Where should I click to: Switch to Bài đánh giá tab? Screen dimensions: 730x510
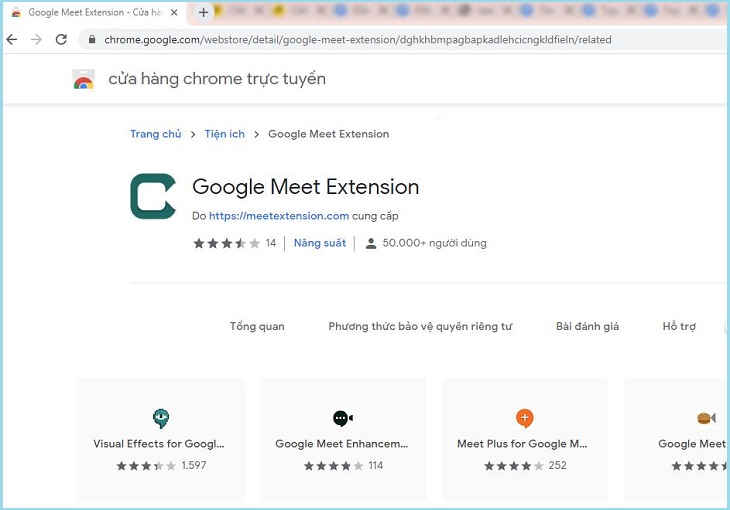pyautogui.click(x=587, y=326)
